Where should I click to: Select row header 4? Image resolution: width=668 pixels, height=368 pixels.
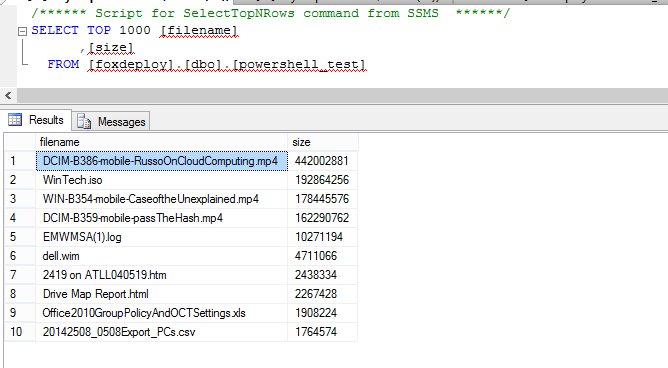(20, 218)
